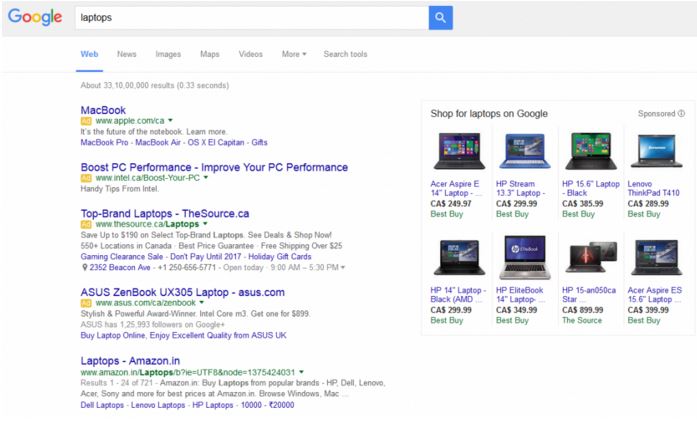Viewport: 697px width, 421px height.
Task: Open the MacBook ad result title
Action: coord(103,110)
